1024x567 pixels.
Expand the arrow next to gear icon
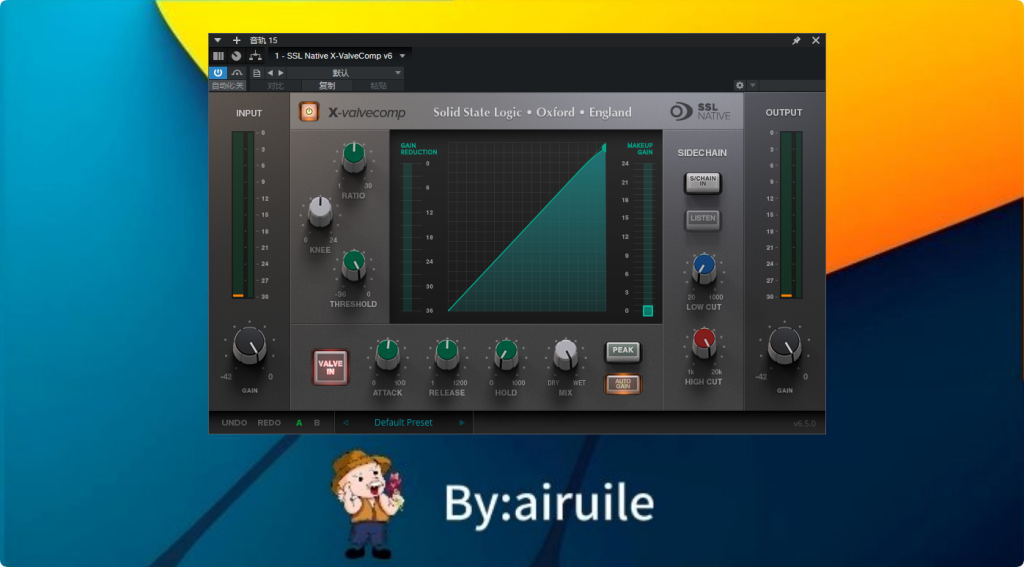pyautogui.click(x=752, y=86)
